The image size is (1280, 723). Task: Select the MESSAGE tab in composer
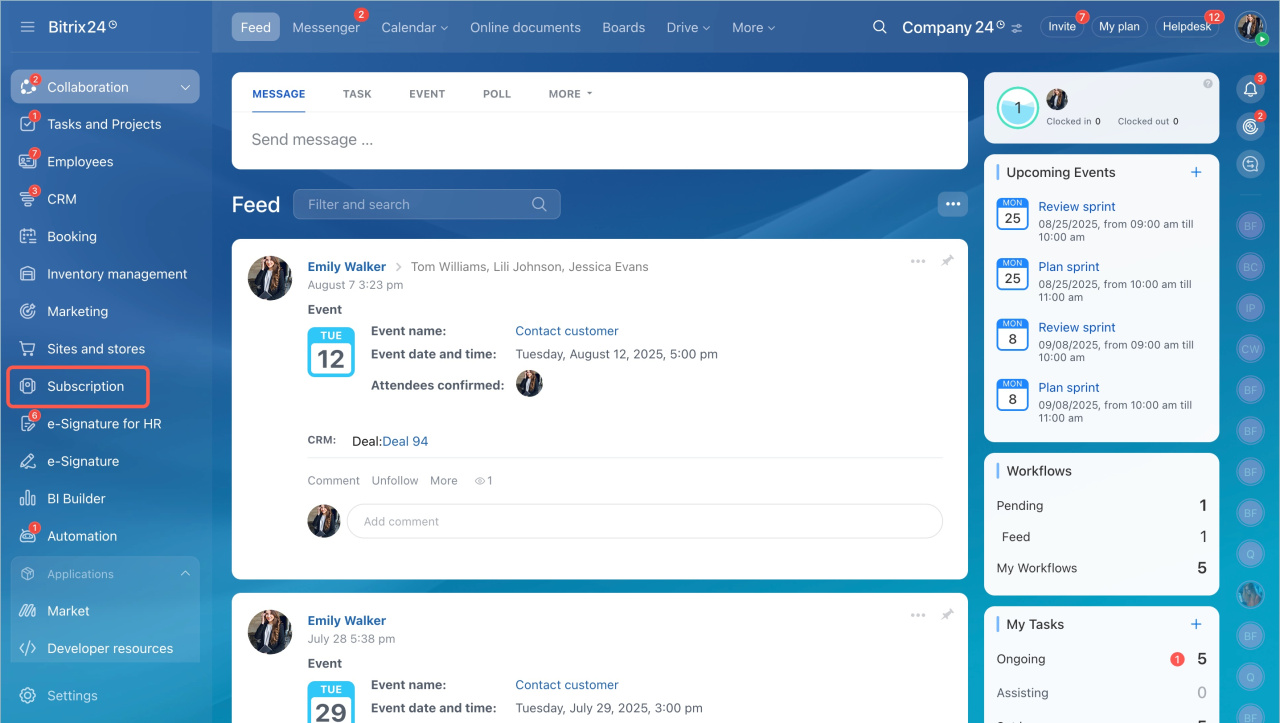click(279, 94)
